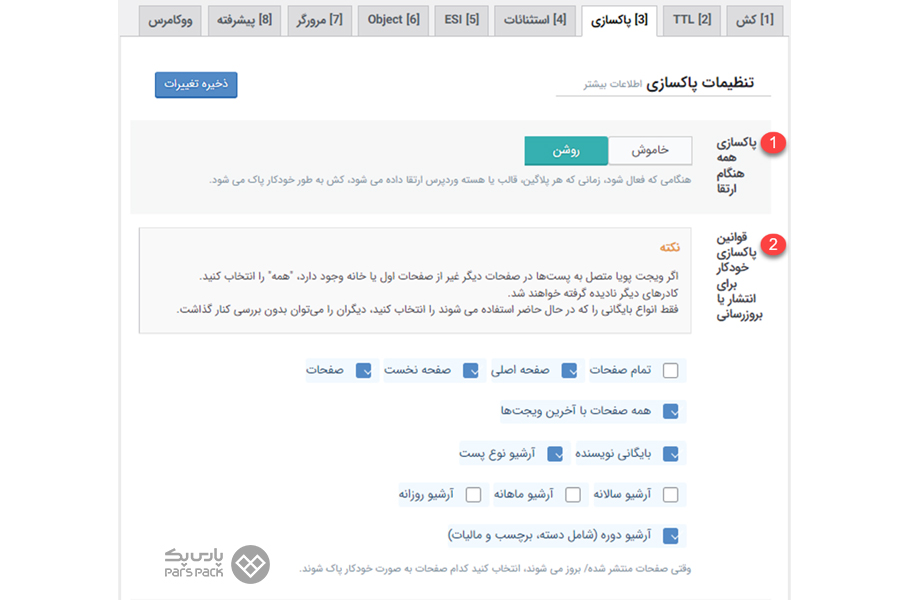Enable the آرشیو روزانه checkbox
The height and width of the screenshot is (600, 900).
(474, 494)
